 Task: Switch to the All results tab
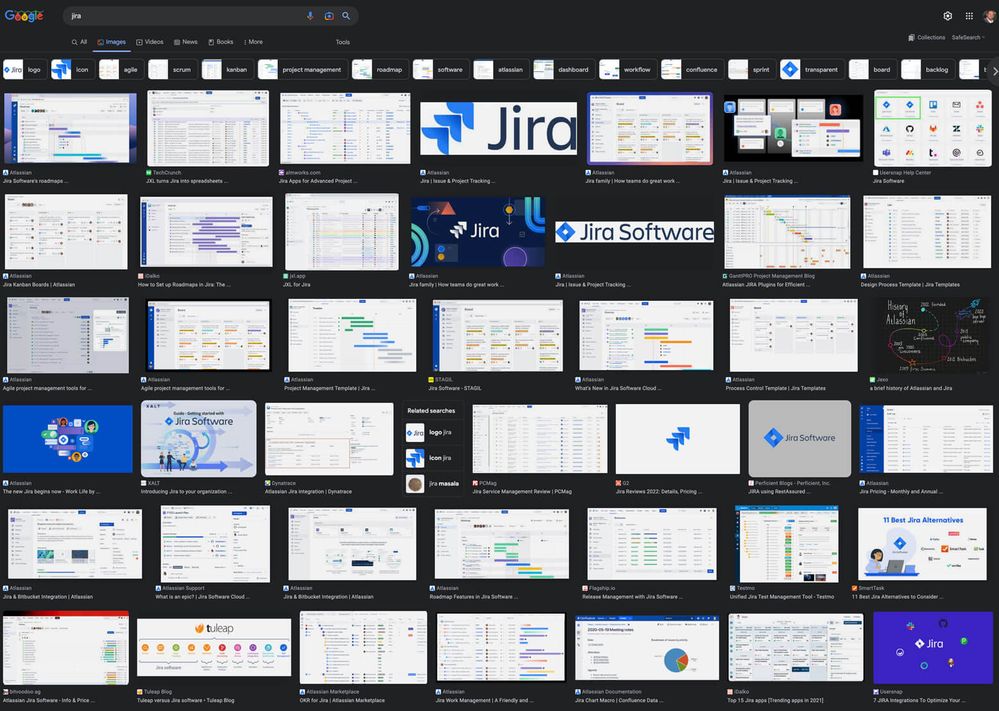(79, 42)
